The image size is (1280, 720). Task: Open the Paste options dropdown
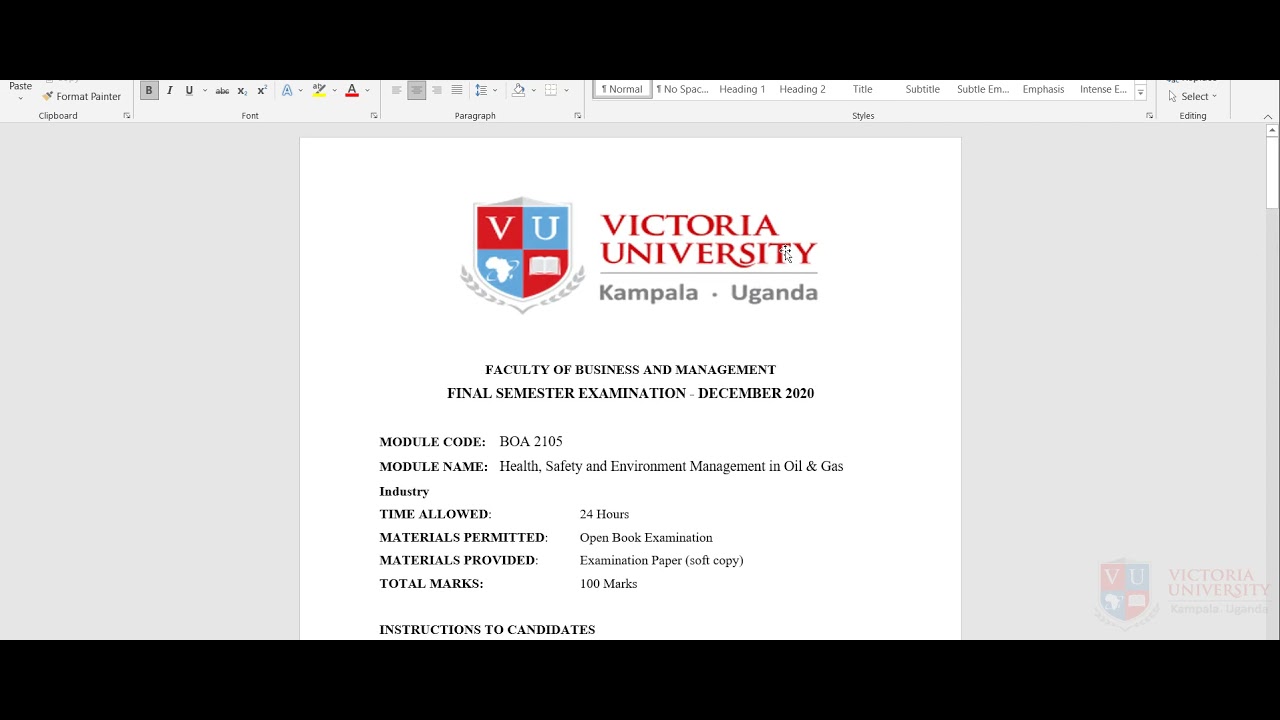[x=20, y=98]
